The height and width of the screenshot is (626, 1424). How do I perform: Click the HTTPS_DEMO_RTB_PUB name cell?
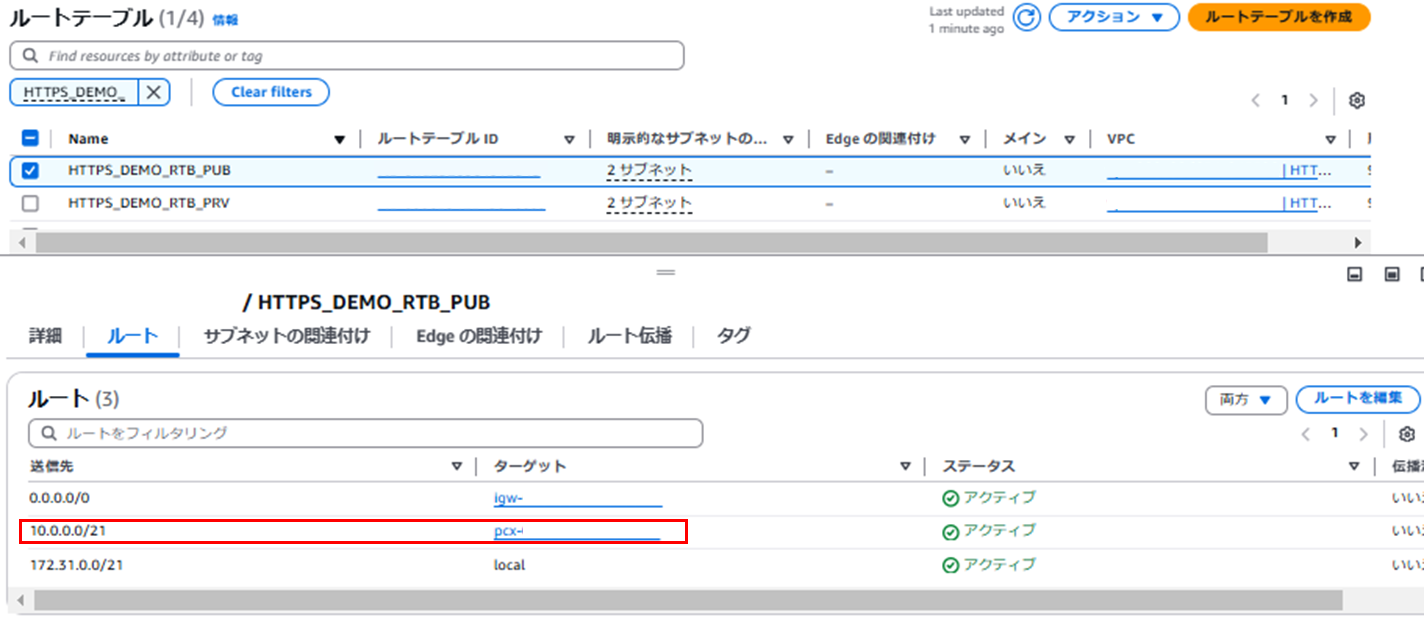pos(149,171)
